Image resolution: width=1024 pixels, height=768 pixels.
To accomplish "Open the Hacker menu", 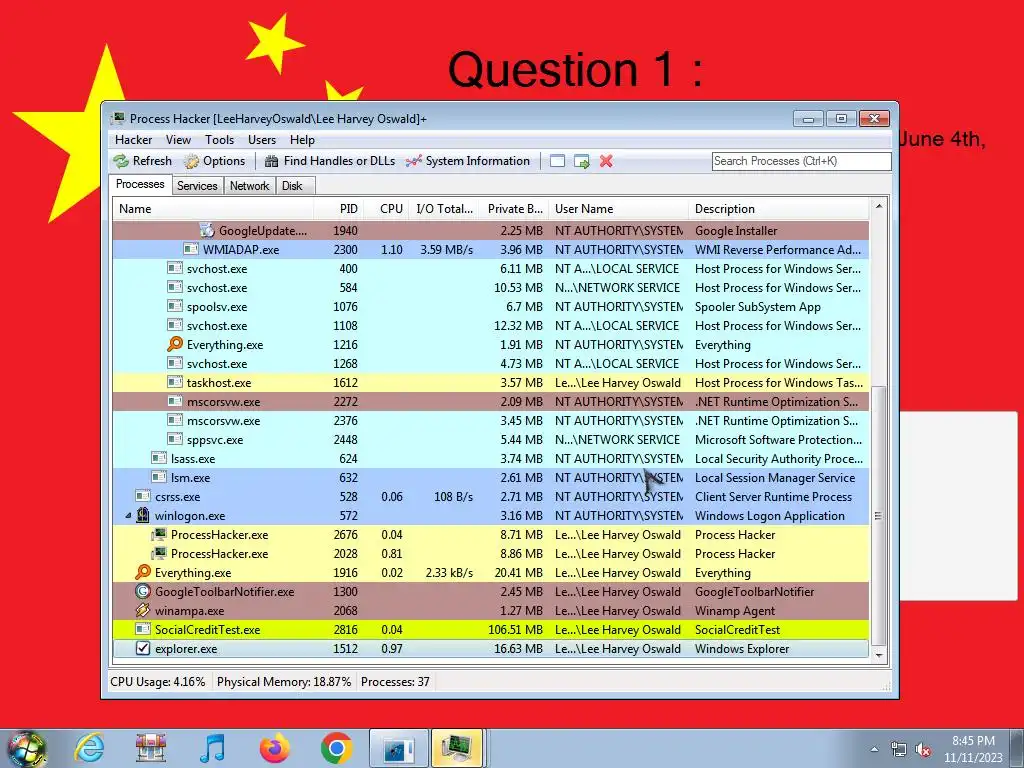I will (134, 140).
